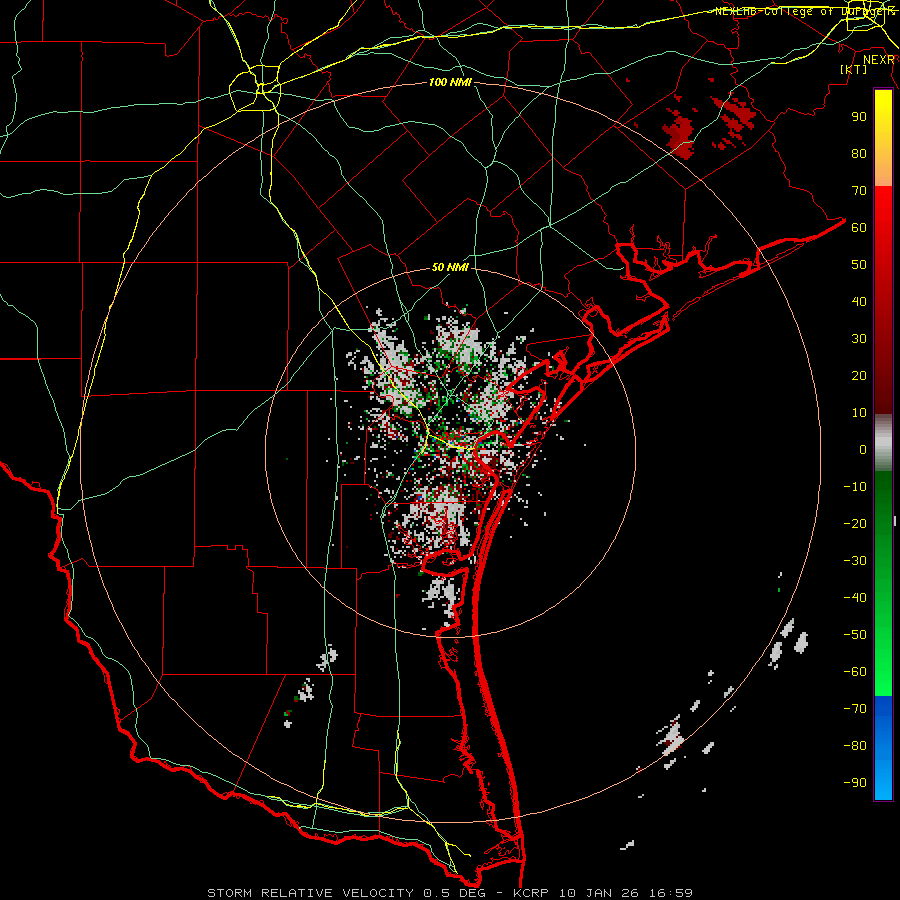The height and width of the screenshot is (900, 900).
Task: Click the [KT] units label above the color bar
Action: coord(854,69)
